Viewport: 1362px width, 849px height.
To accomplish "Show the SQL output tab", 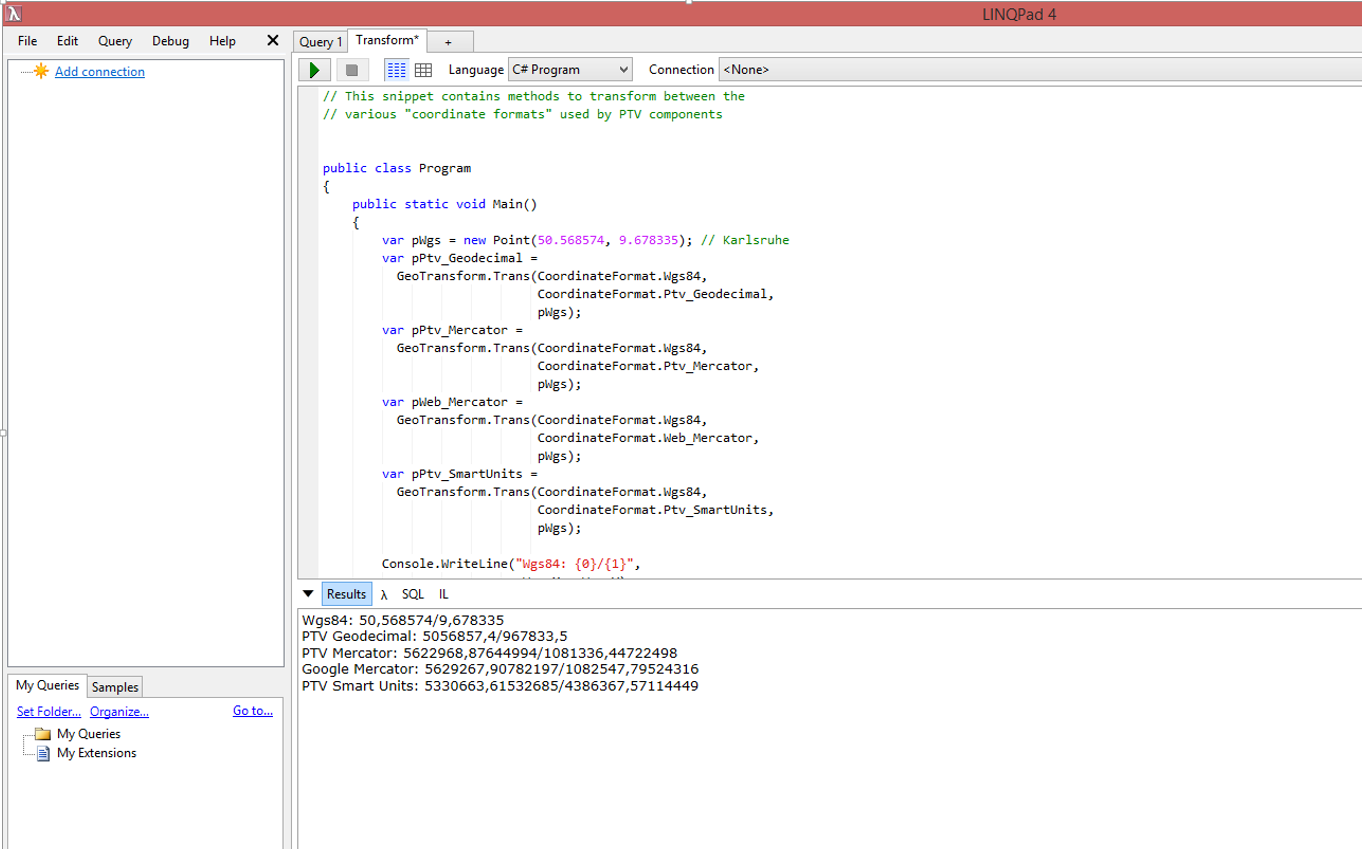I will (x=413, y=594).
